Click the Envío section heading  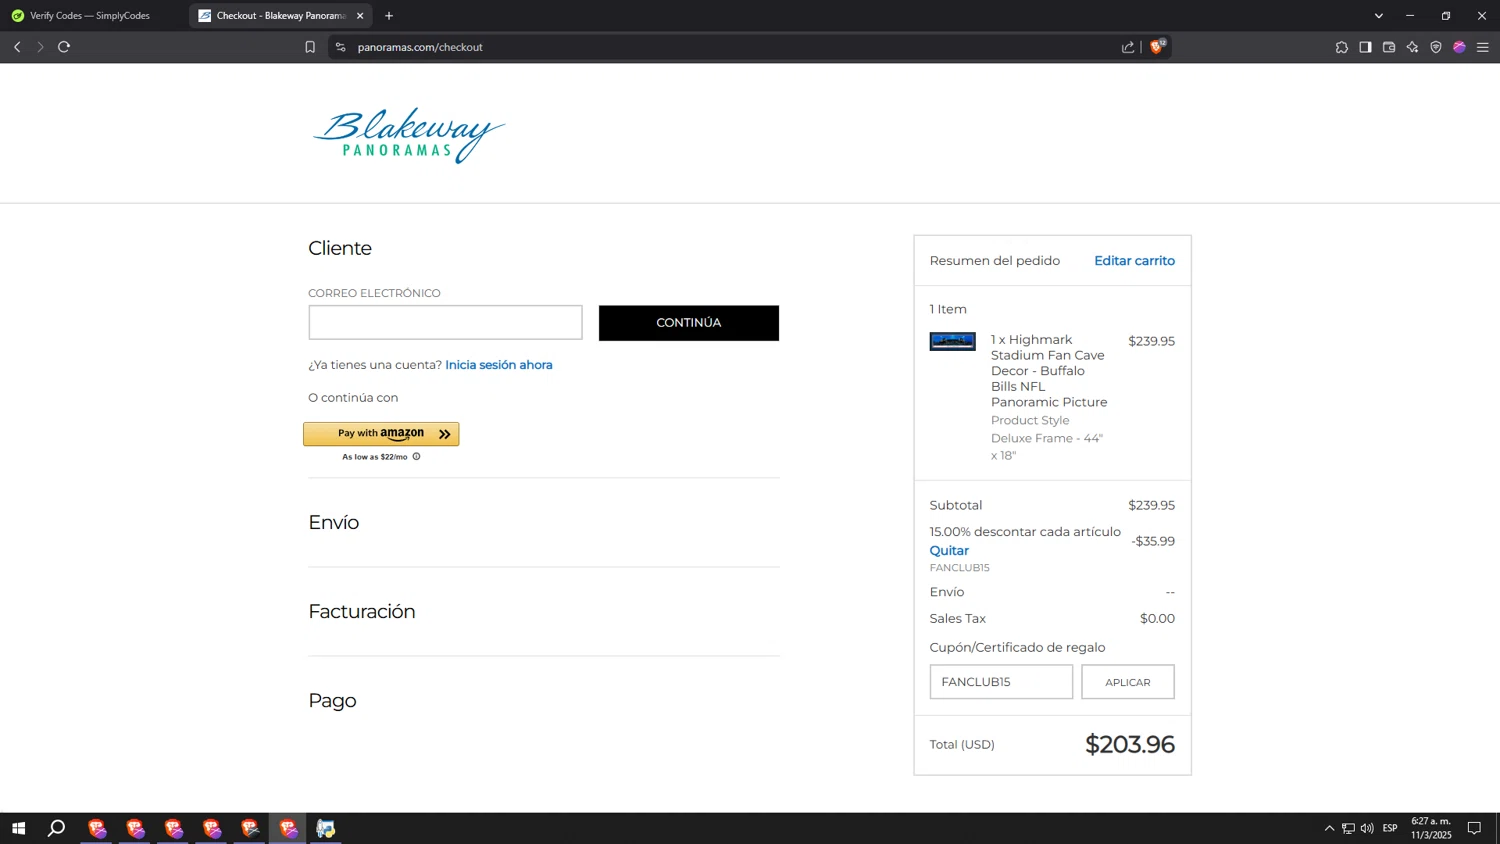click(334, 522)
